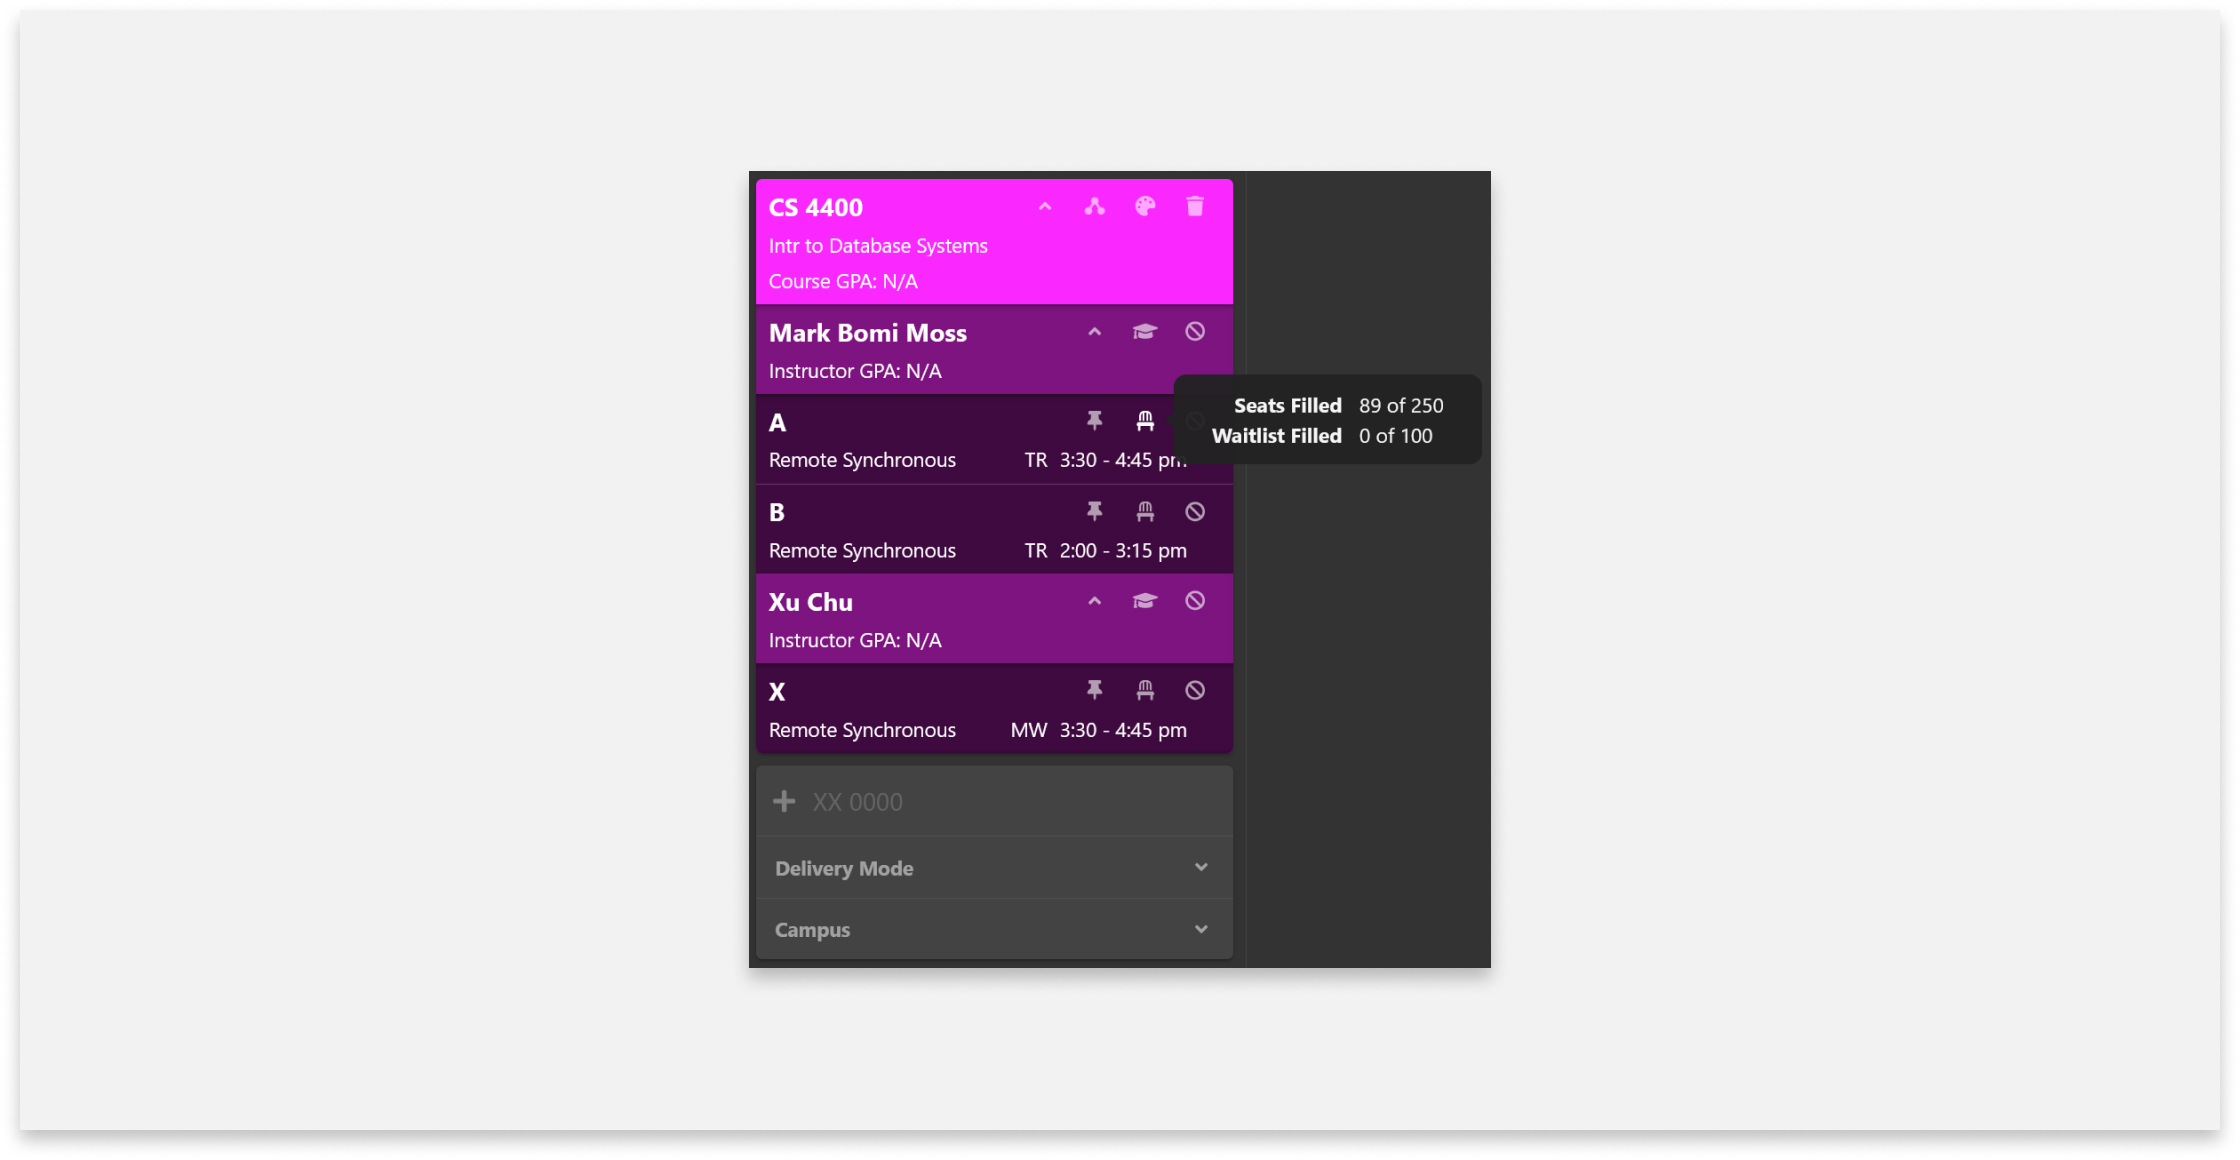Expand the Campus filter

tap(994, 929)
